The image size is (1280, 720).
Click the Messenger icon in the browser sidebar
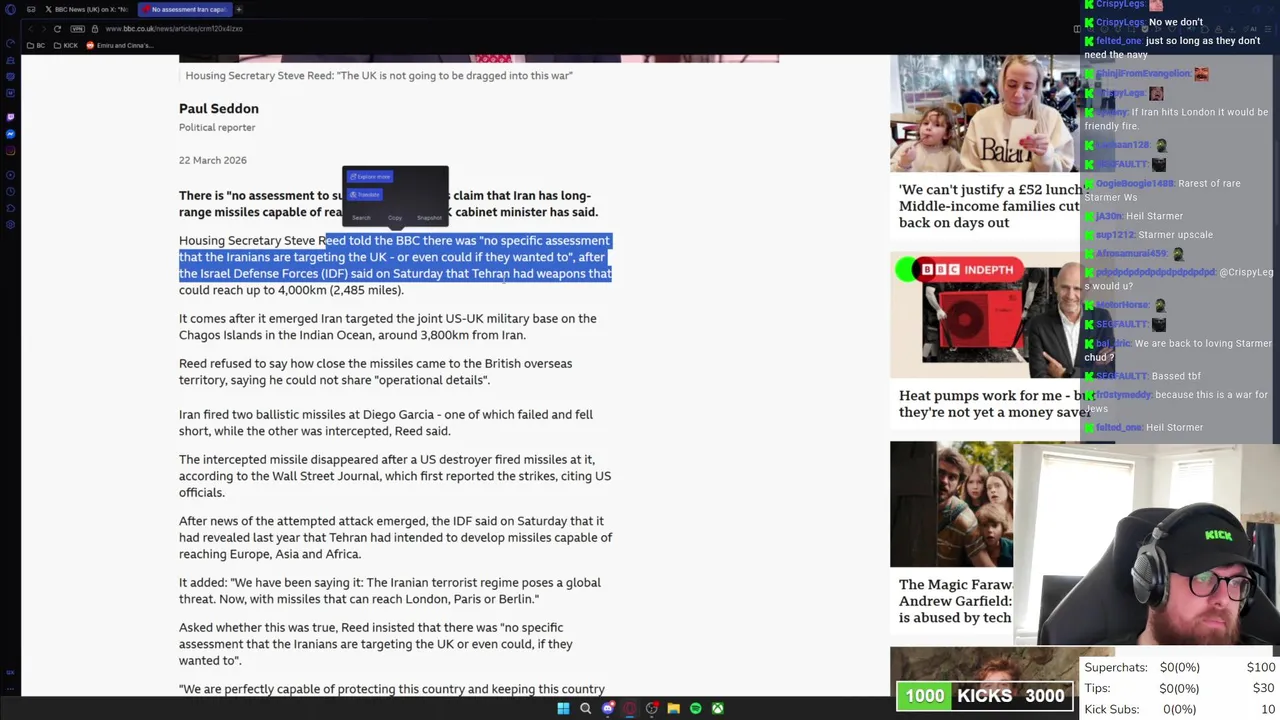(10, 134)
